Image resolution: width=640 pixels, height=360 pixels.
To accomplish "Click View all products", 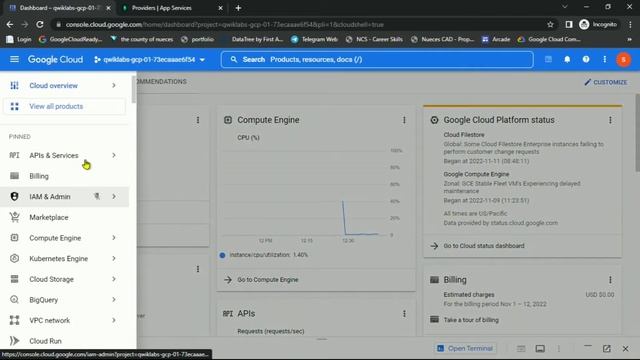I will (x=64, y=107).
